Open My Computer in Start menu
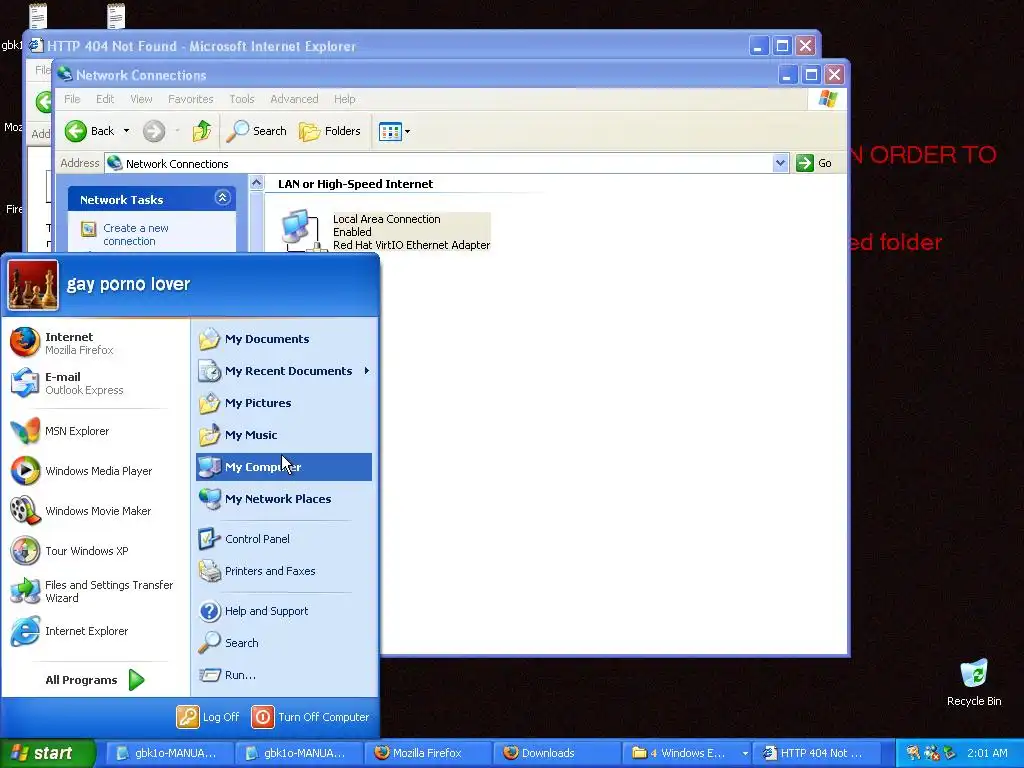This screenshot has width=1024, height=768. 283,467
